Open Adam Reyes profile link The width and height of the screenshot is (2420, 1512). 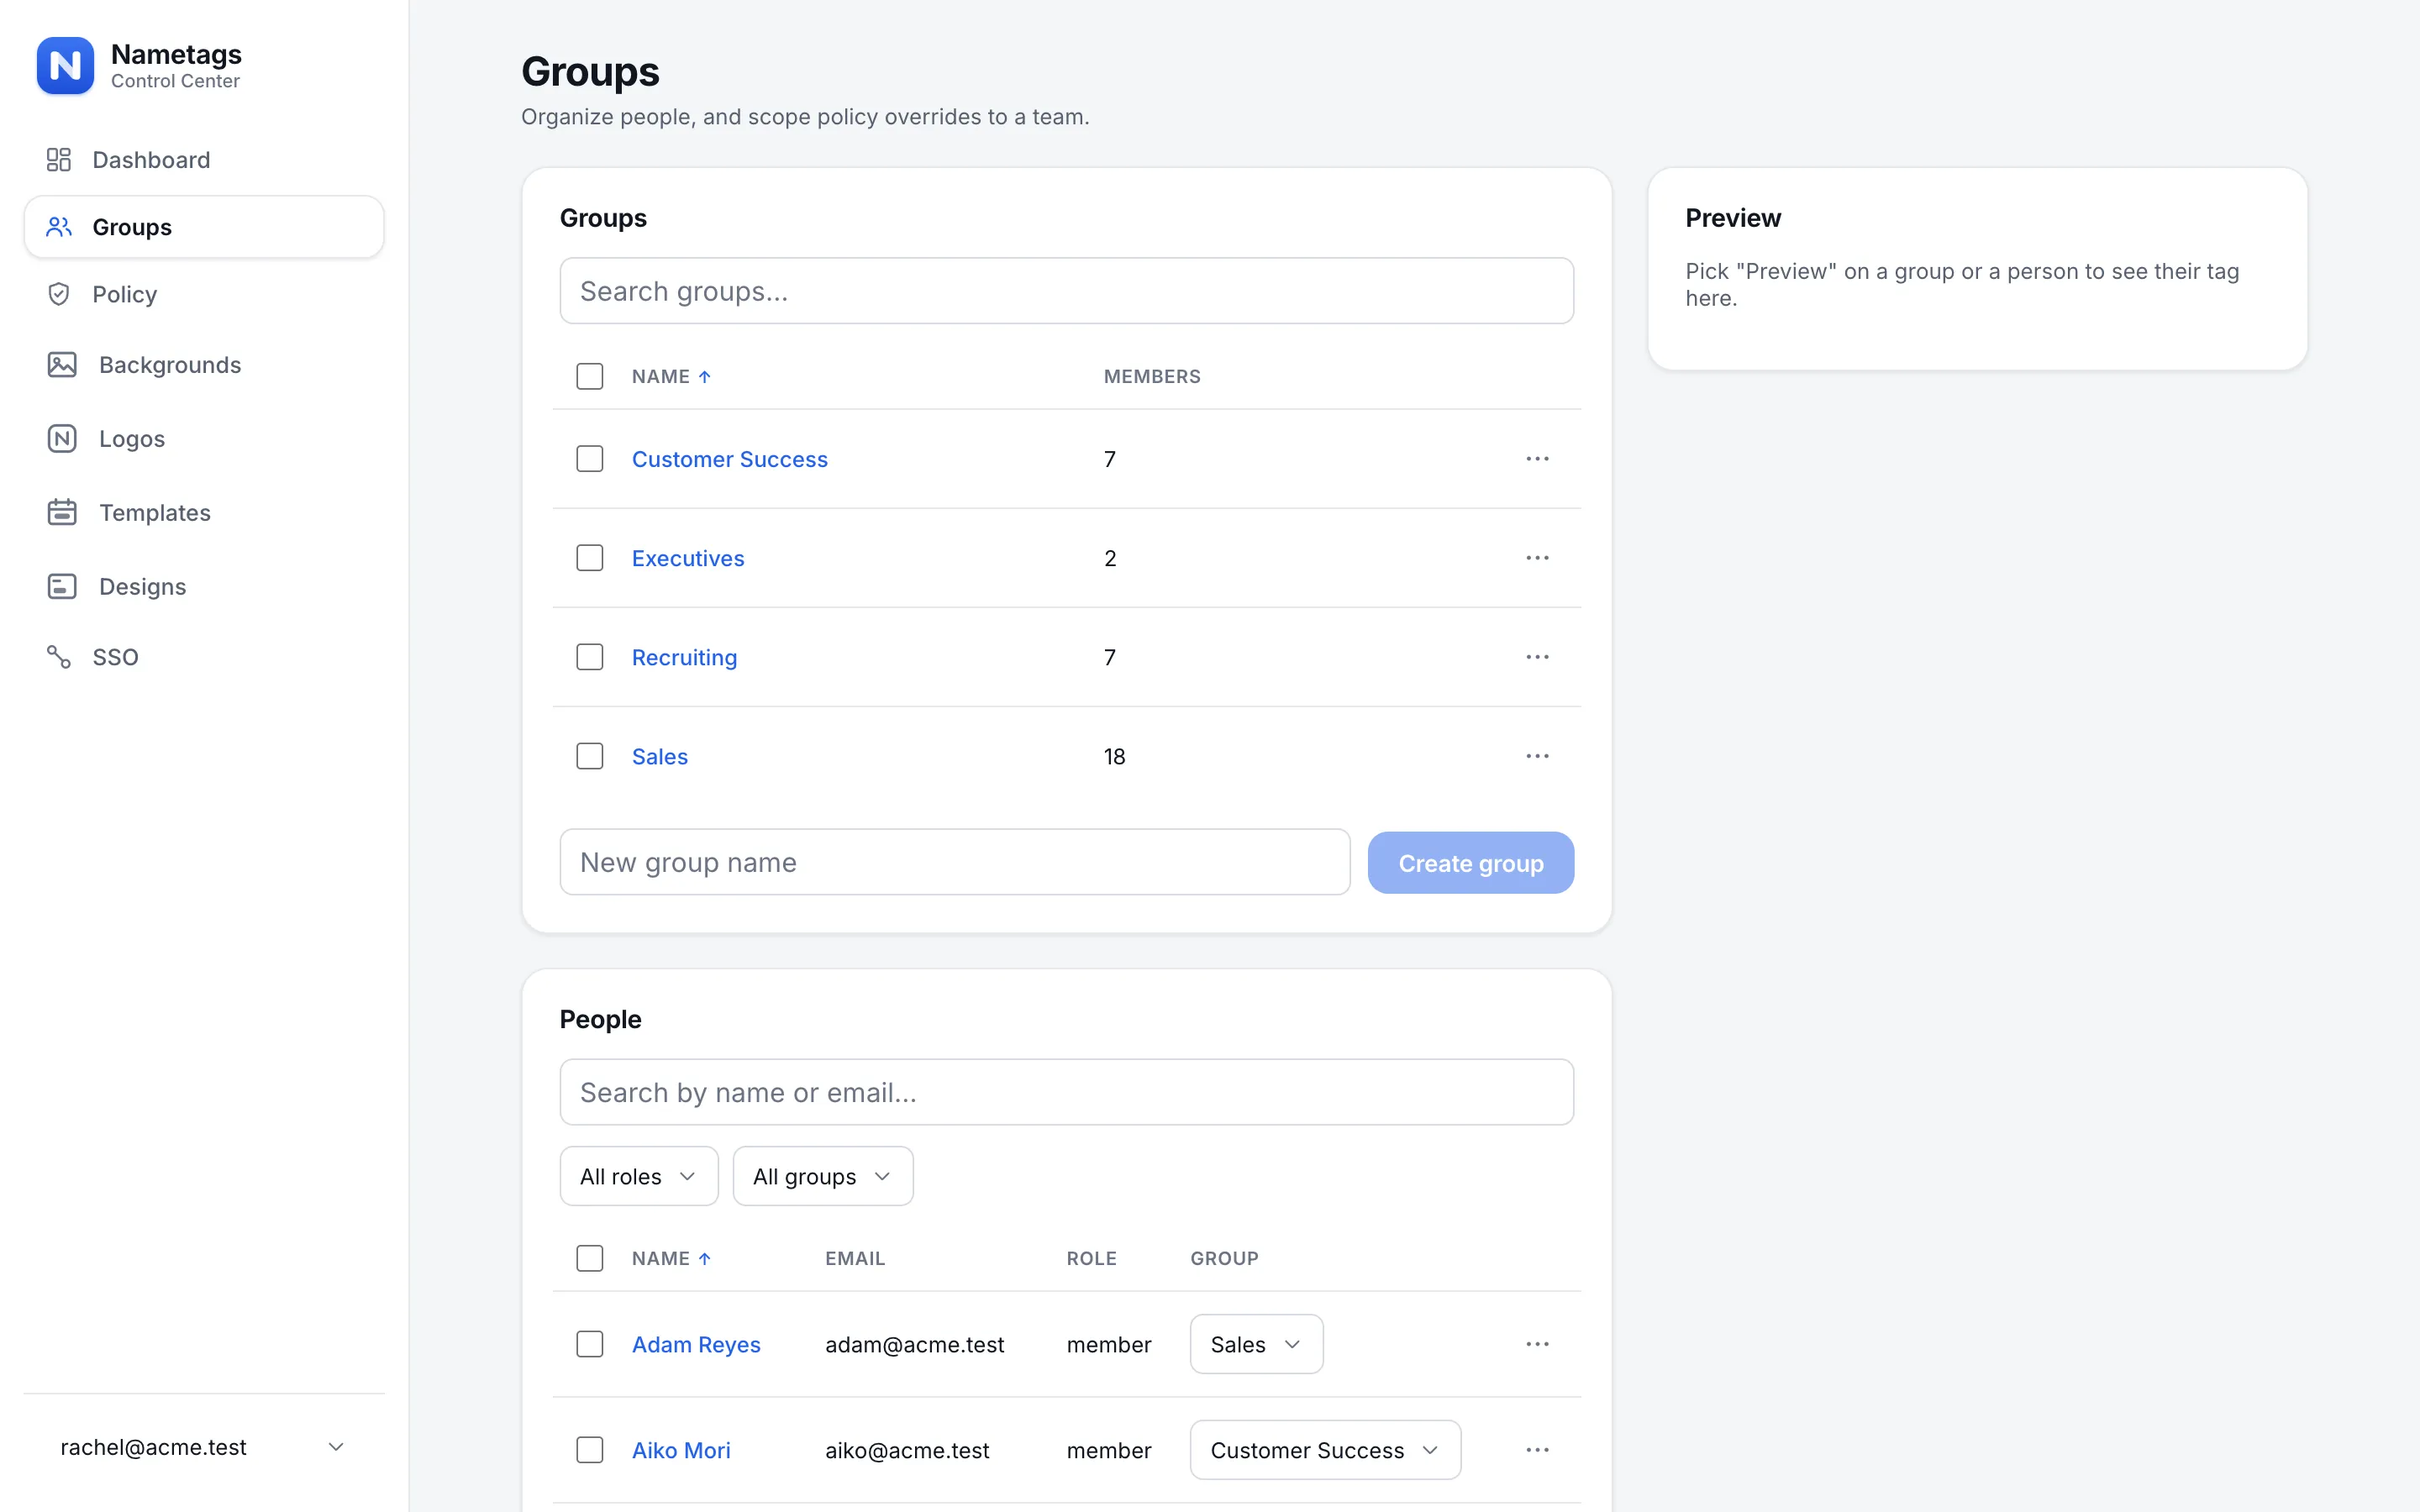[696, 1344]
